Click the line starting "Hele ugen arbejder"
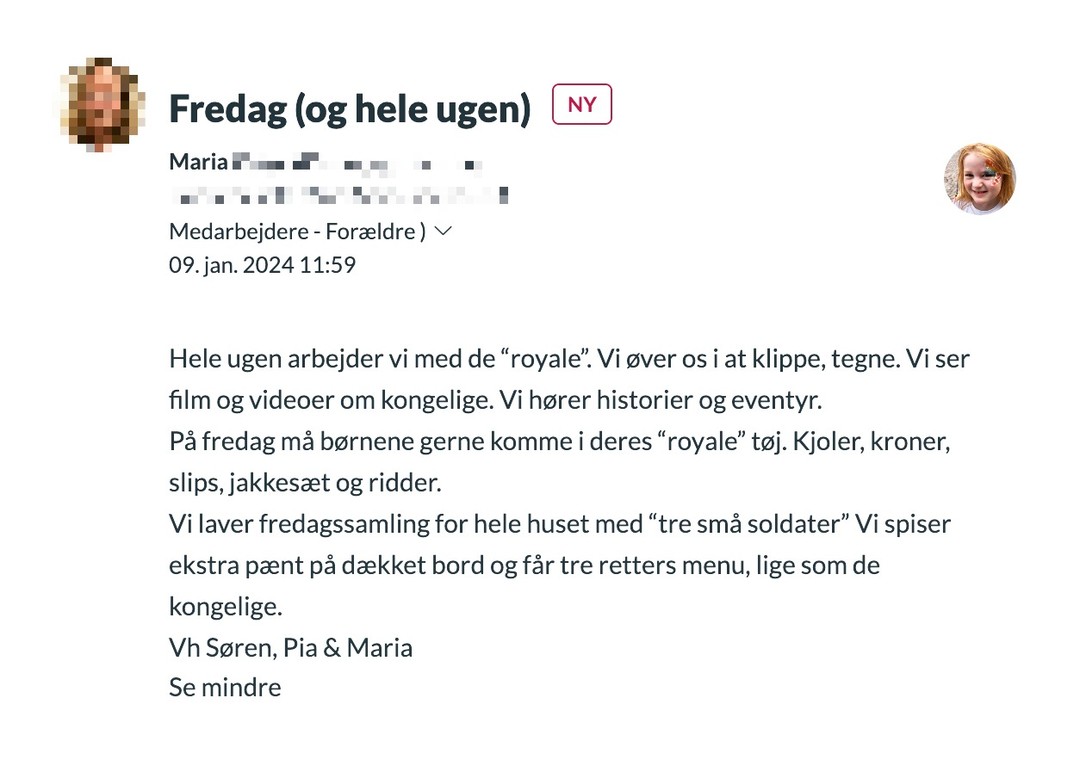The width and height of the screenshot is (1080, 766). click(569, 359)
